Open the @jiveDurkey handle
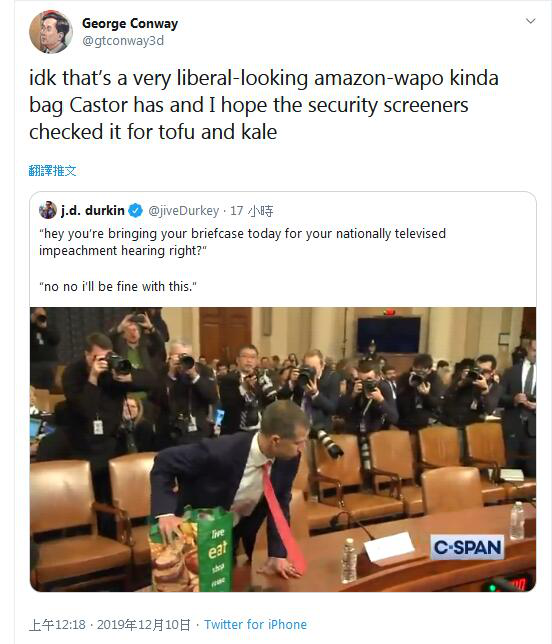 pos(183,211)
